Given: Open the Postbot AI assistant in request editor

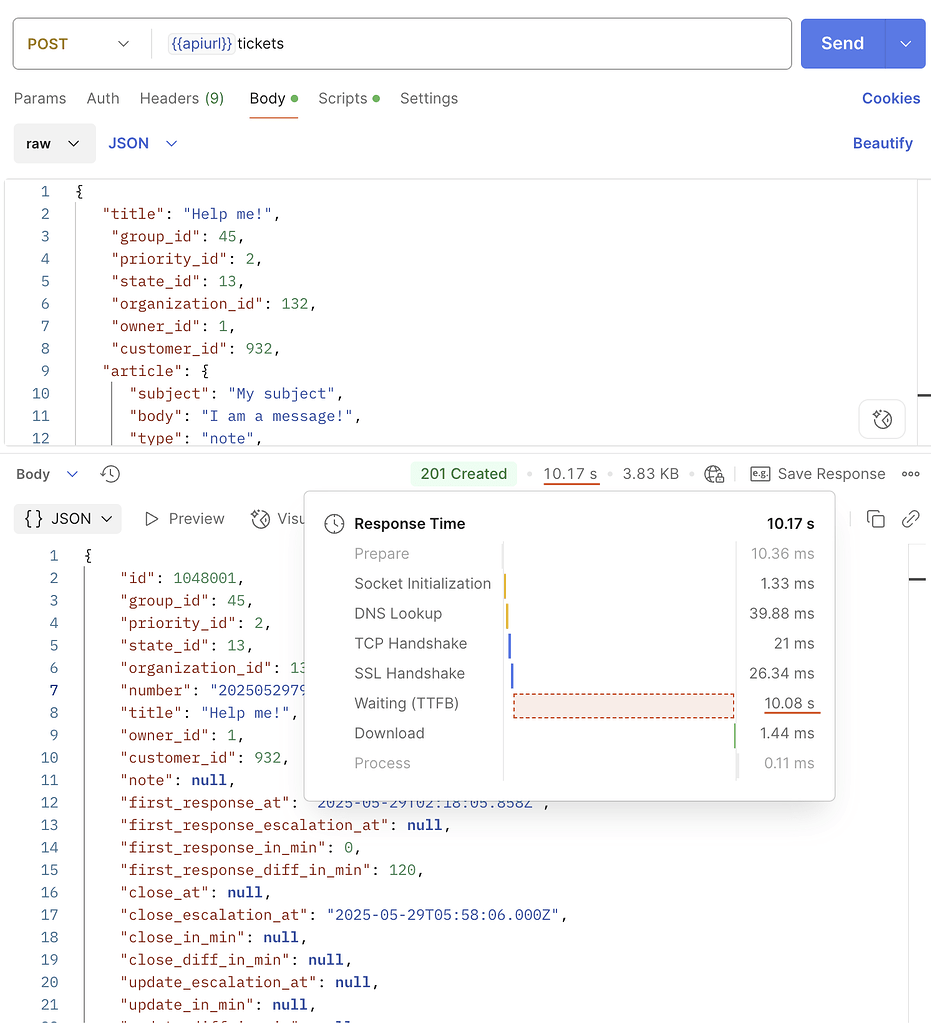Looking at the screenshot, I should pos(881,419).
